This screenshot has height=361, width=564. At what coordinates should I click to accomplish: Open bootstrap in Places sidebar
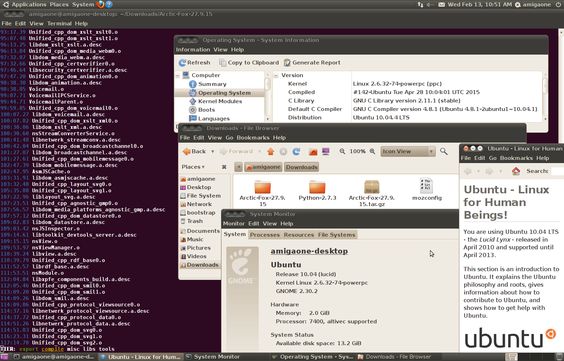pos(197,213)
